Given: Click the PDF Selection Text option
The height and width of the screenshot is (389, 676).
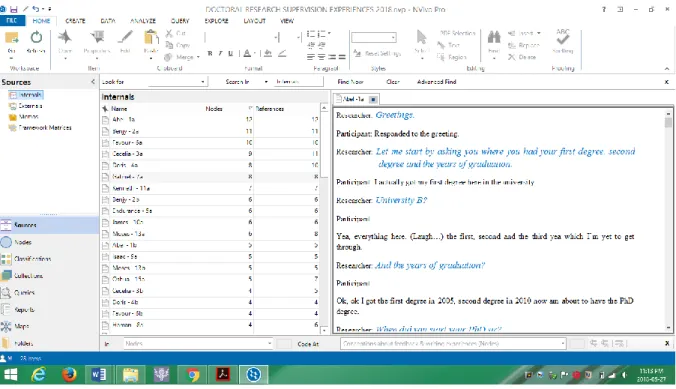Looking at the screenshot, I should (449, 45).
